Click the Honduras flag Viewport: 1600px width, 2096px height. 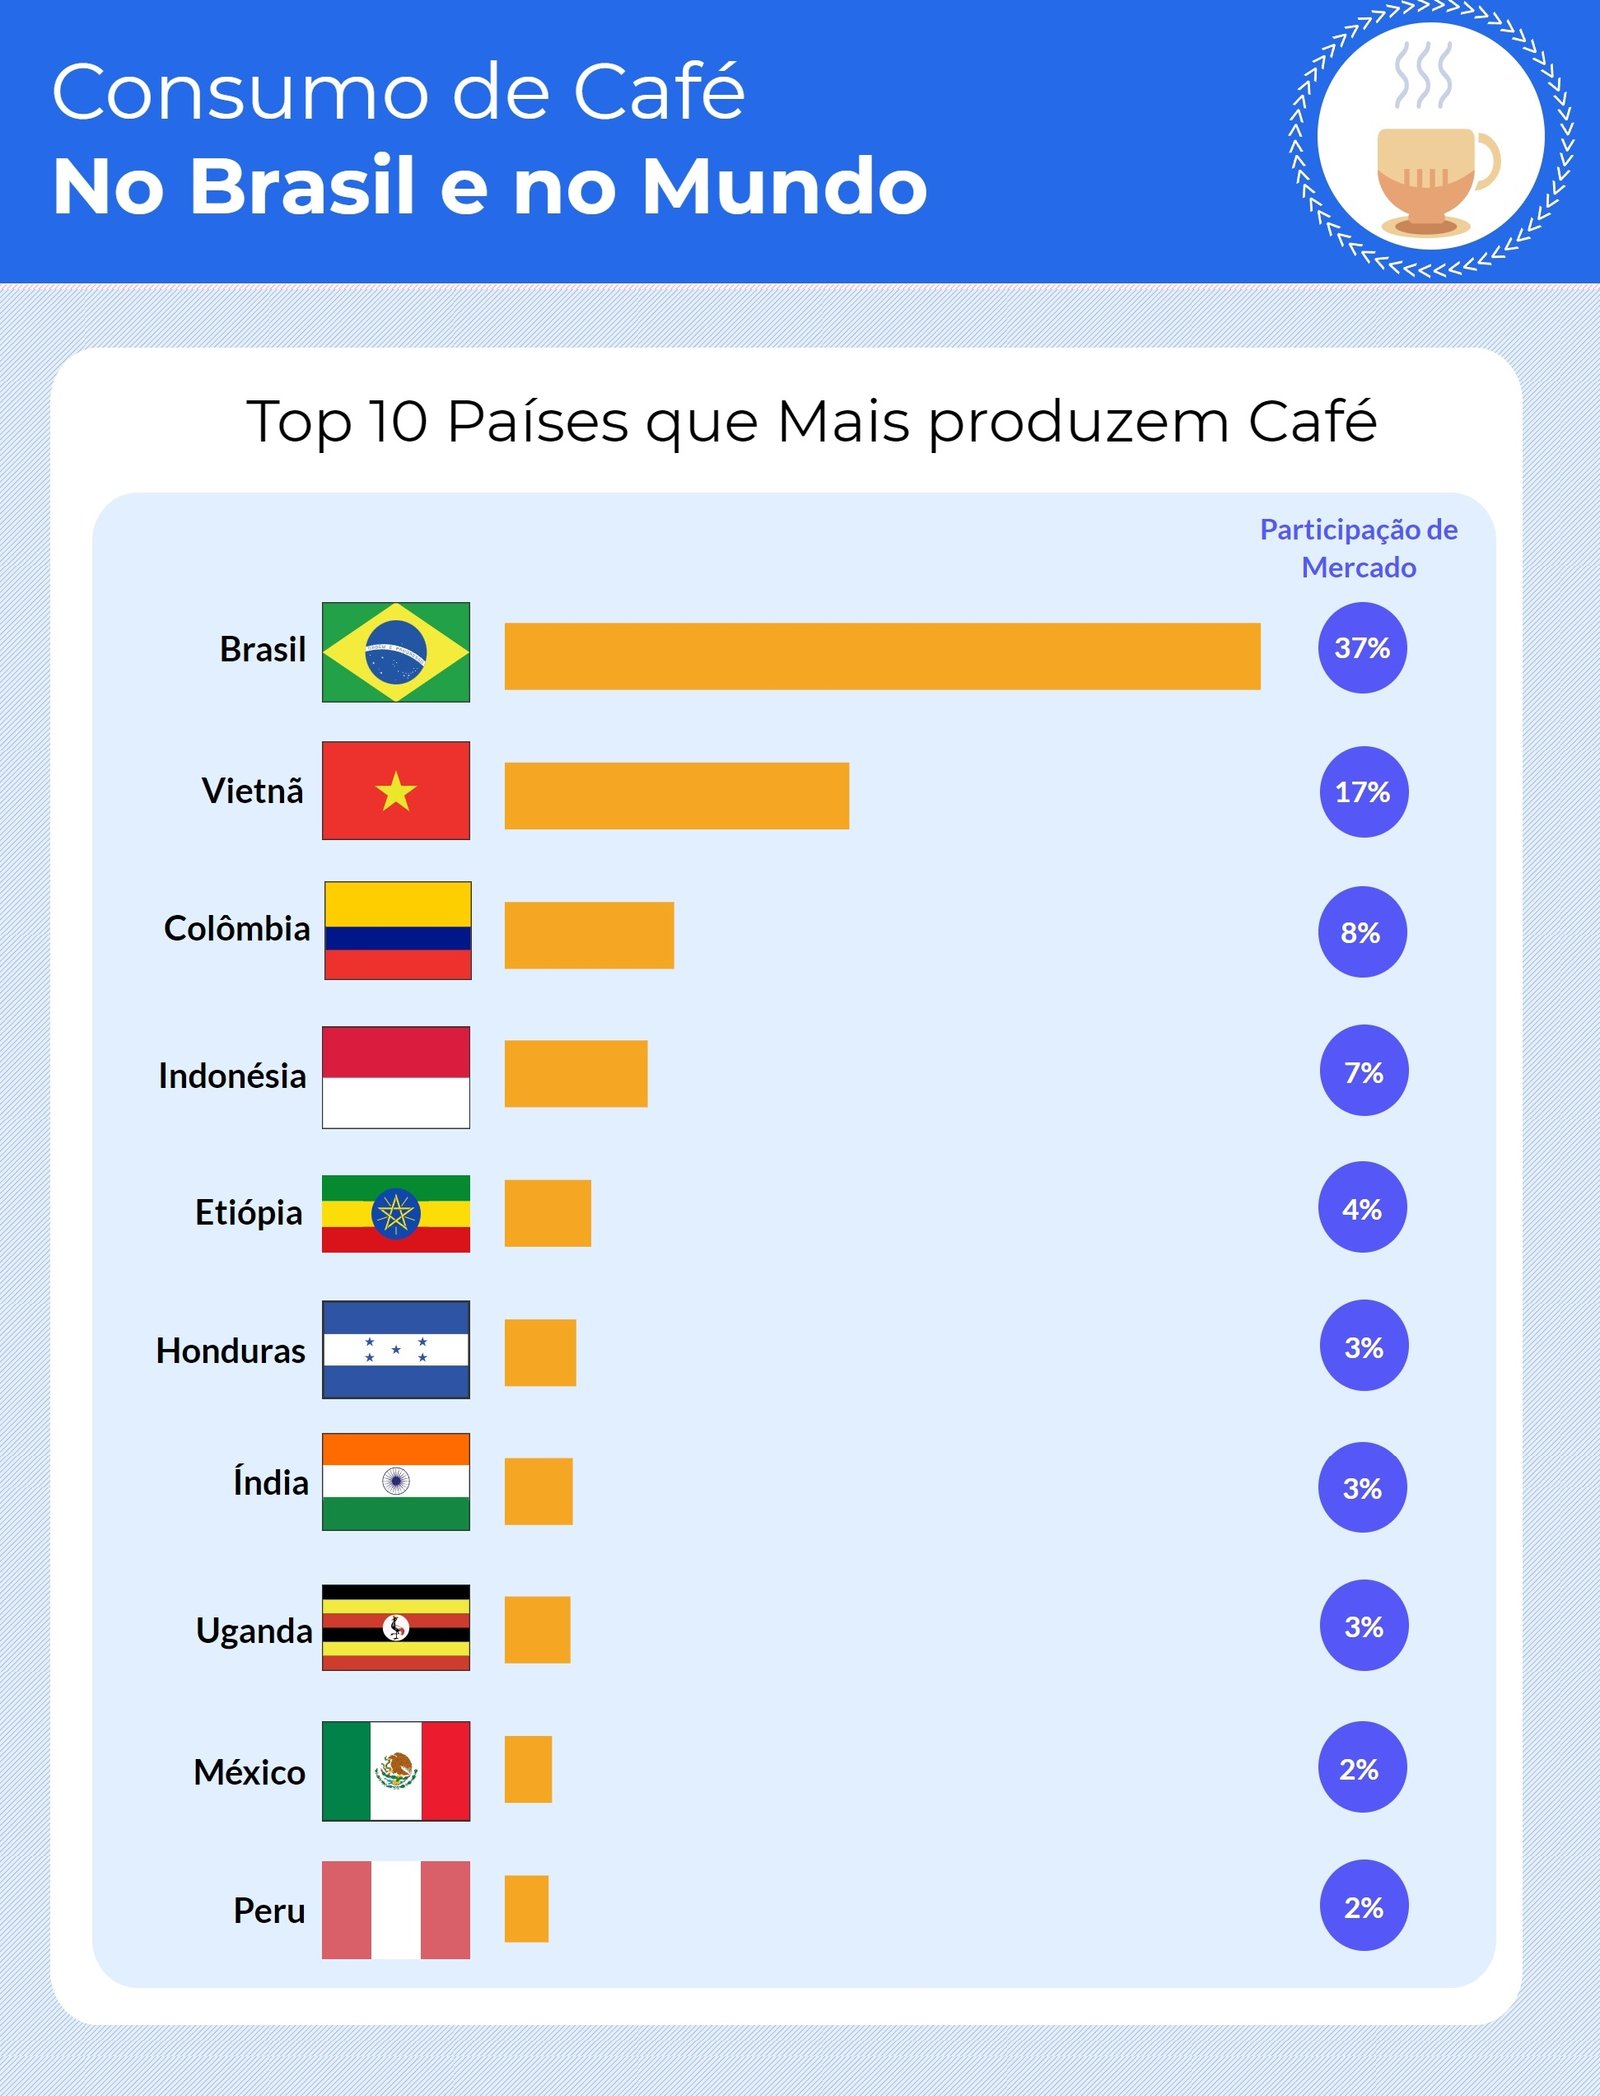coord(396,1349)
